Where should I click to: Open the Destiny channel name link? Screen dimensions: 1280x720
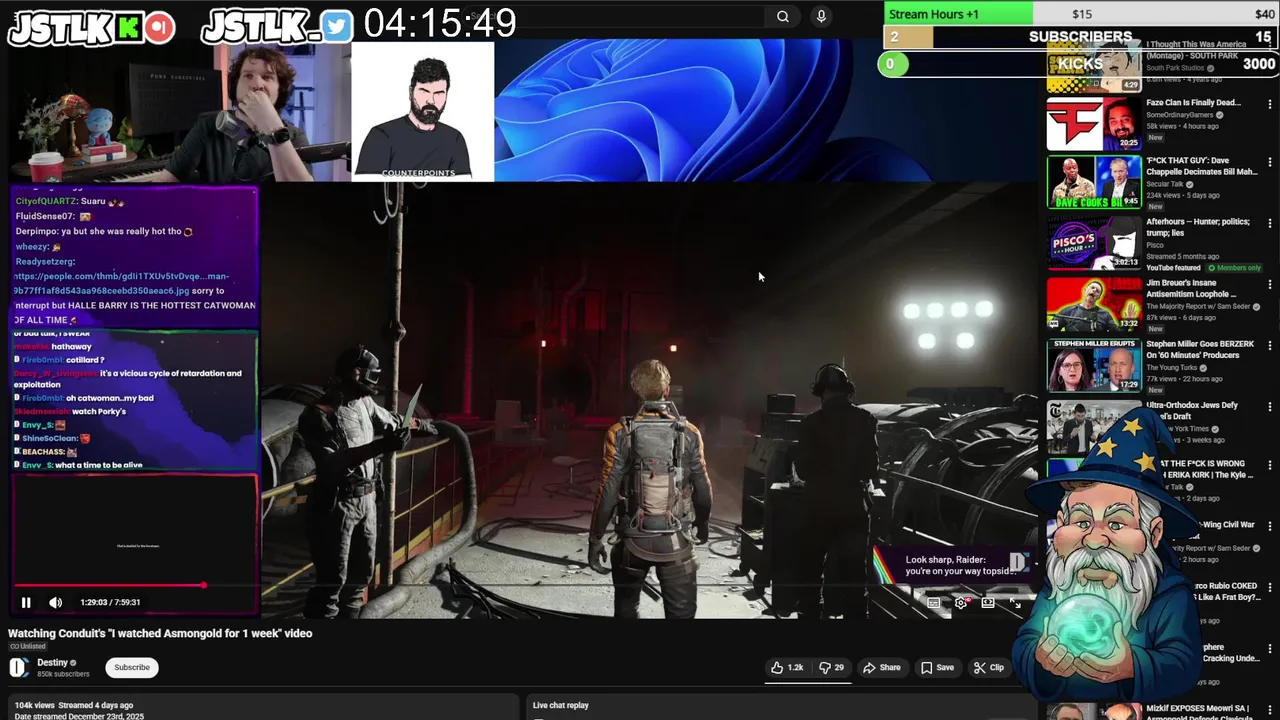click(x=53, y=662)
